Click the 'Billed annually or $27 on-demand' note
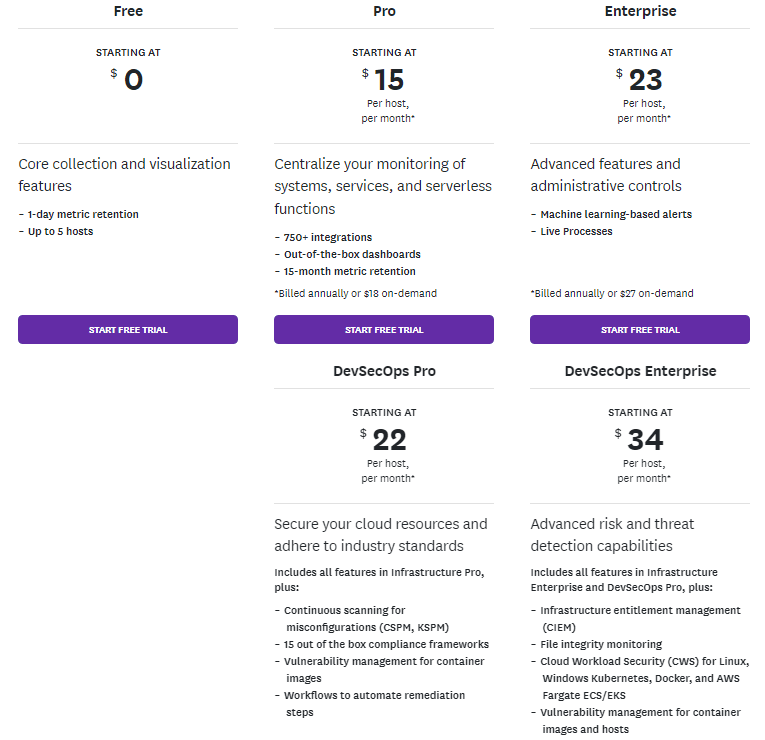This screenshot has height=740, width=765. (x=612, y=294)
